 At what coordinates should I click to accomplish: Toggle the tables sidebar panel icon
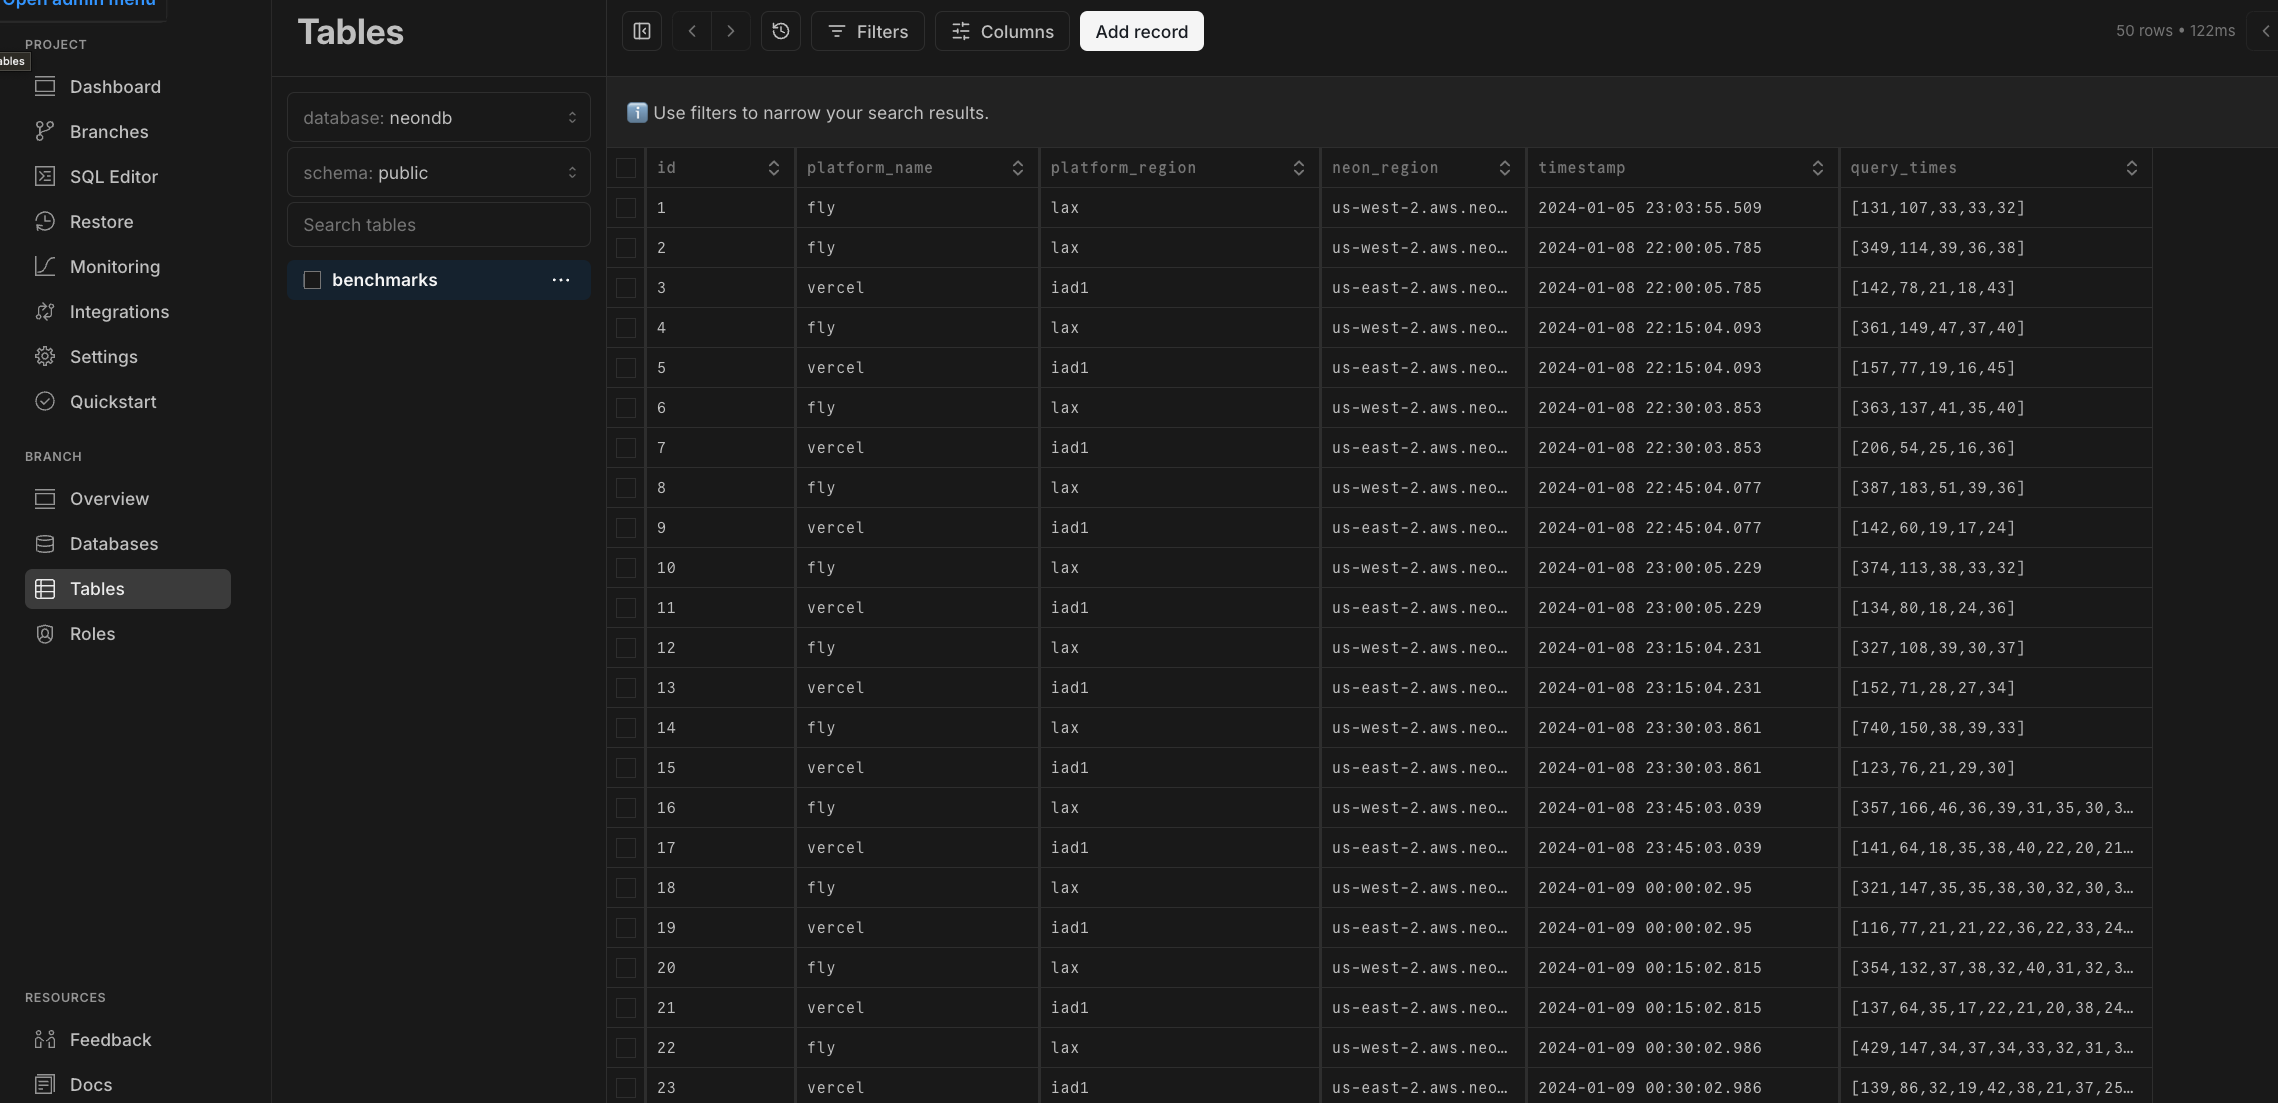click(x=642, y=31)
